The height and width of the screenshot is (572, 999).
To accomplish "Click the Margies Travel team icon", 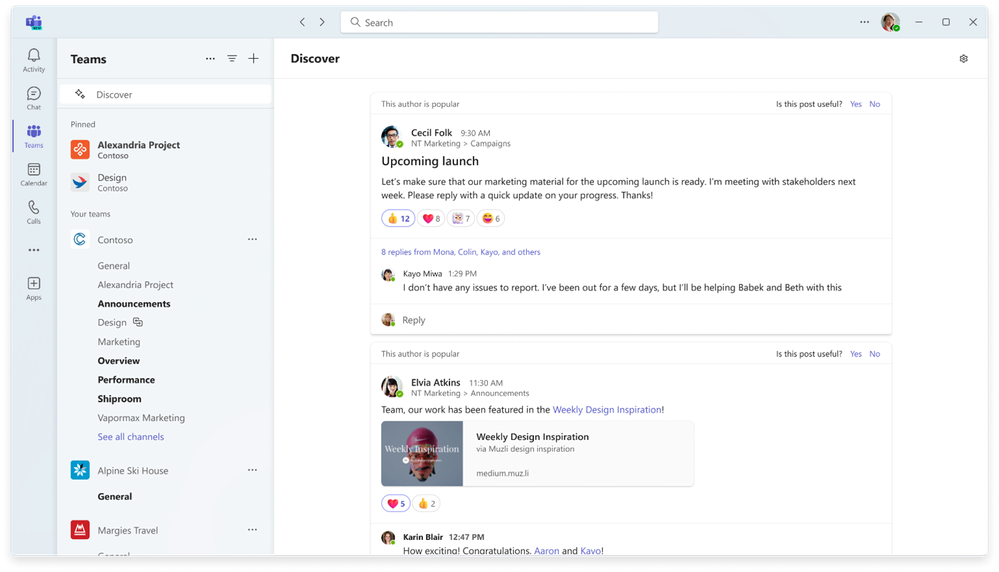I will coord(80,529).
